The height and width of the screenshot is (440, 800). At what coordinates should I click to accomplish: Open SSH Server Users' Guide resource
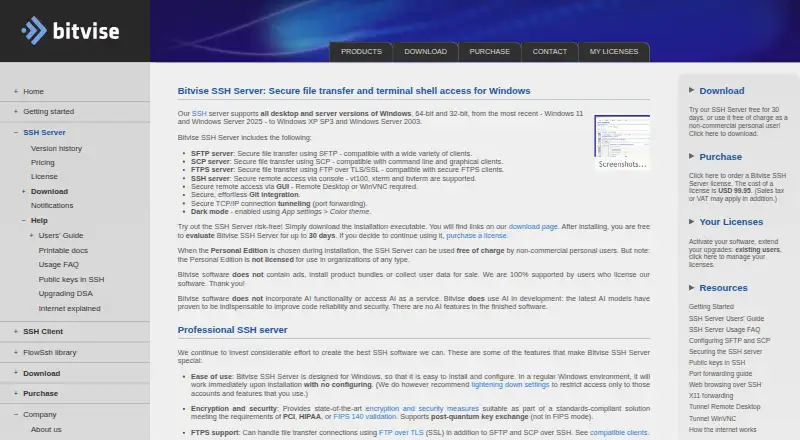(x=726, y=319)
